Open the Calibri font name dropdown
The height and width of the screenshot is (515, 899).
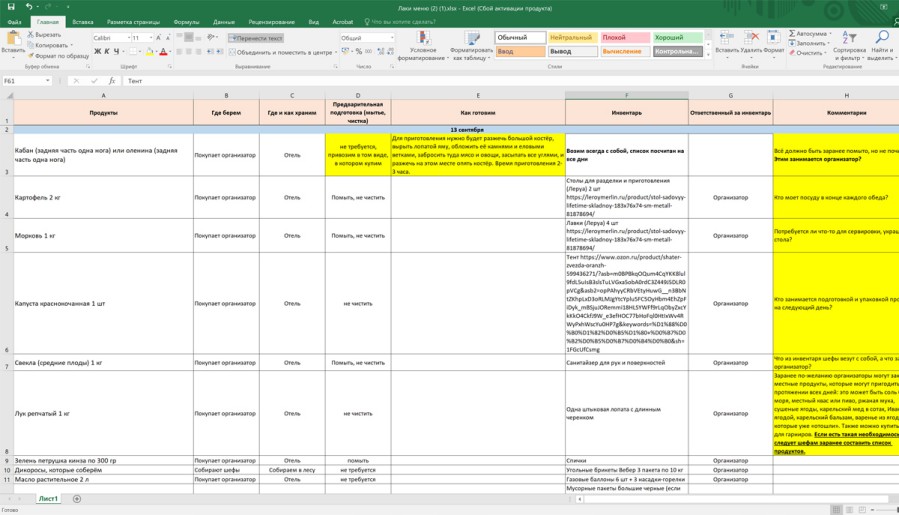pyautogui.click(x=127, y=38)
